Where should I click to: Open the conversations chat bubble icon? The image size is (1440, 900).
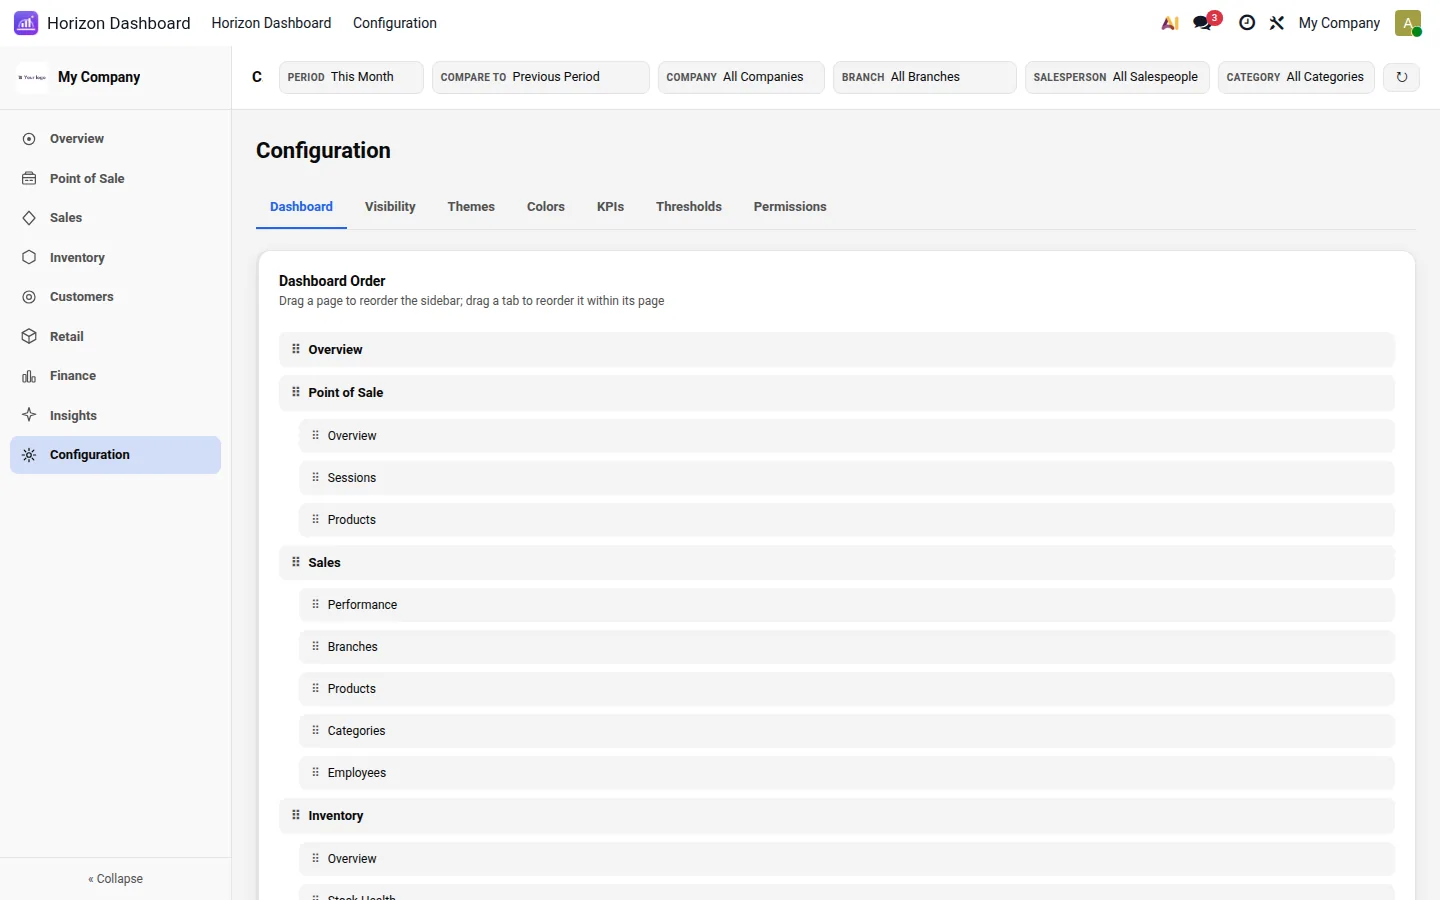[1203, 23]
